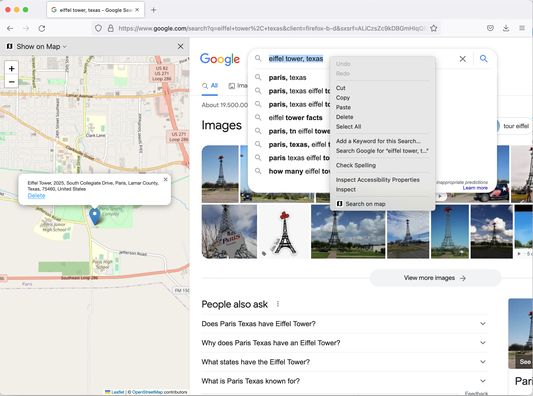Pick the 'how many eiffel towers' suggestion
The width and height of the screenshot is (533, 396).
point(292,171)
